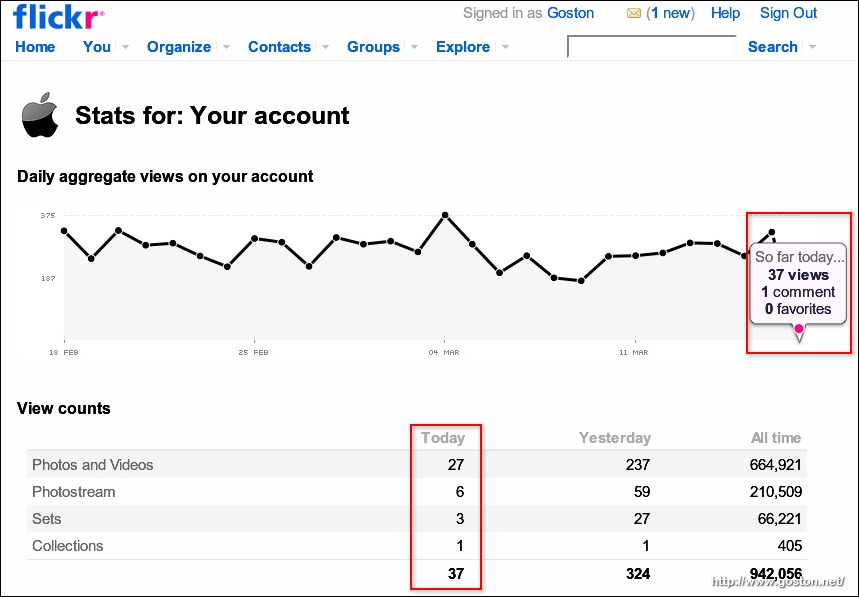Expand the You menu arrow
859x597 pixels.
tap(125, 47)
